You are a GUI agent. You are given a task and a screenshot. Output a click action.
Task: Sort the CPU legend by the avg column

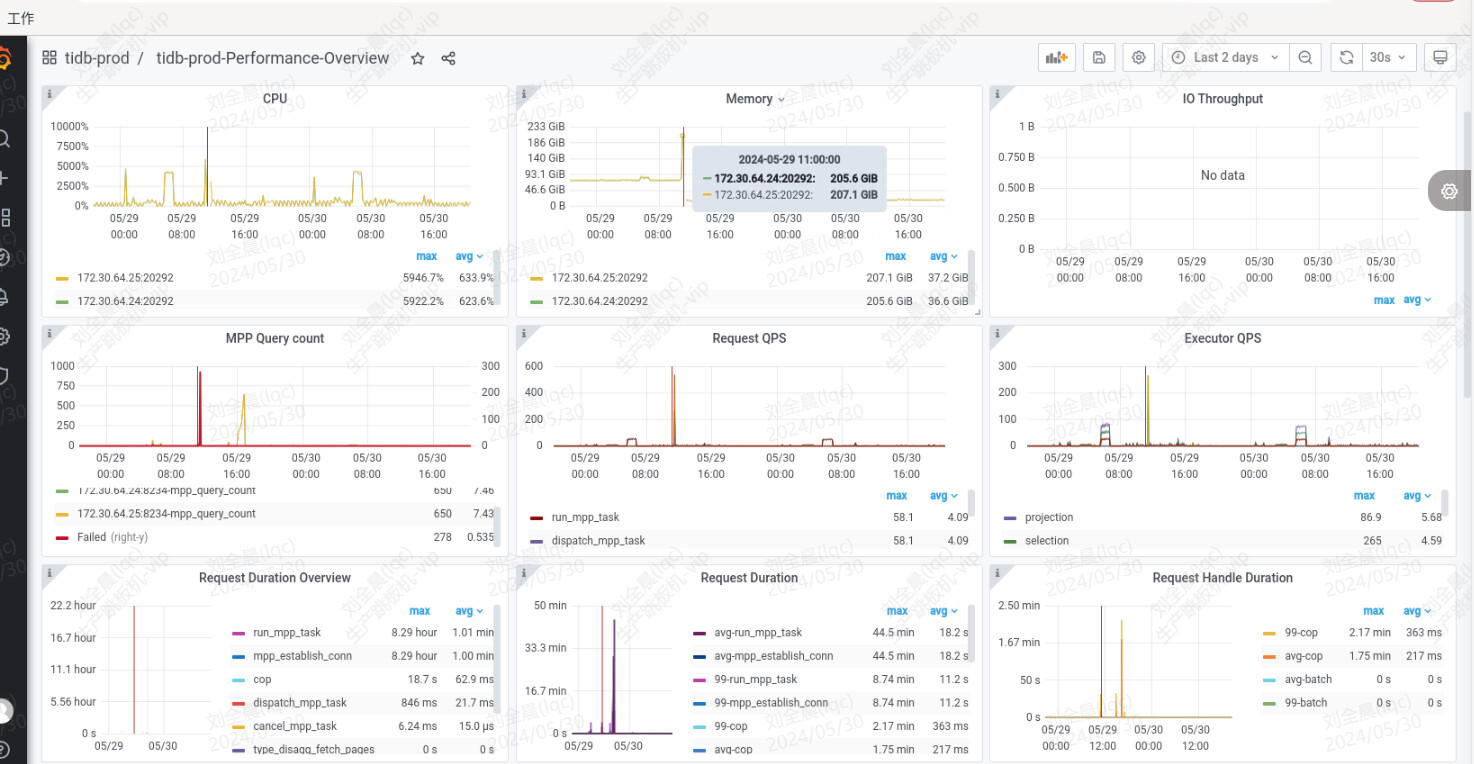469,257
